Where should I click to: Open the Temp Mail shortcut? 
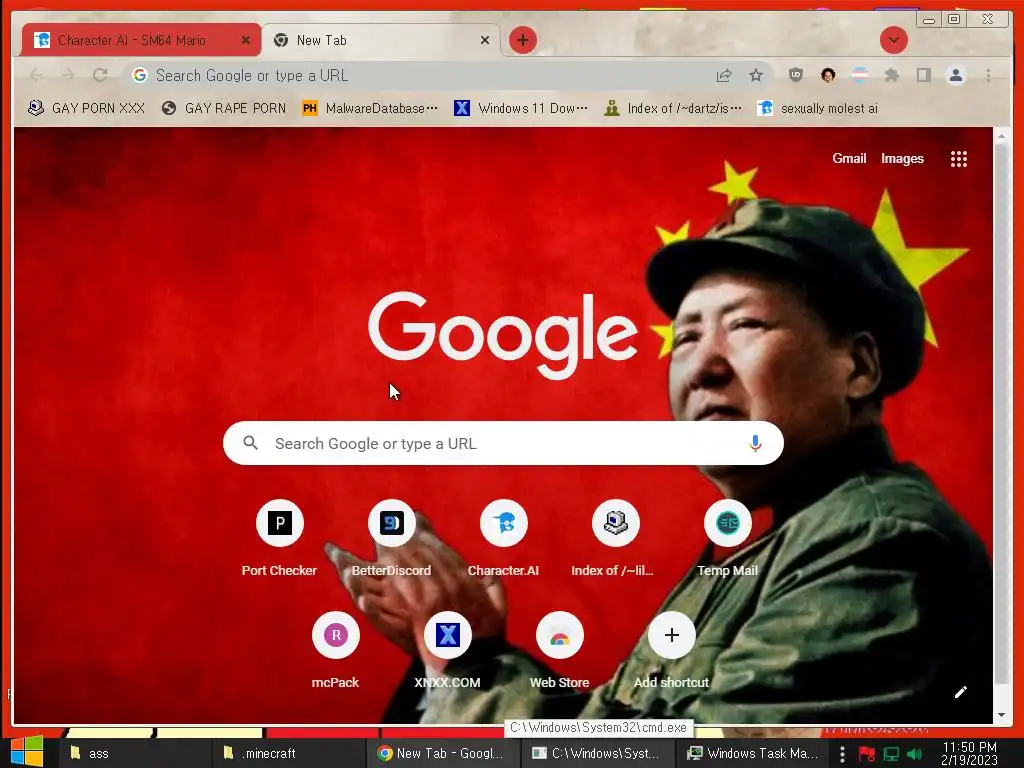(728, 524)
